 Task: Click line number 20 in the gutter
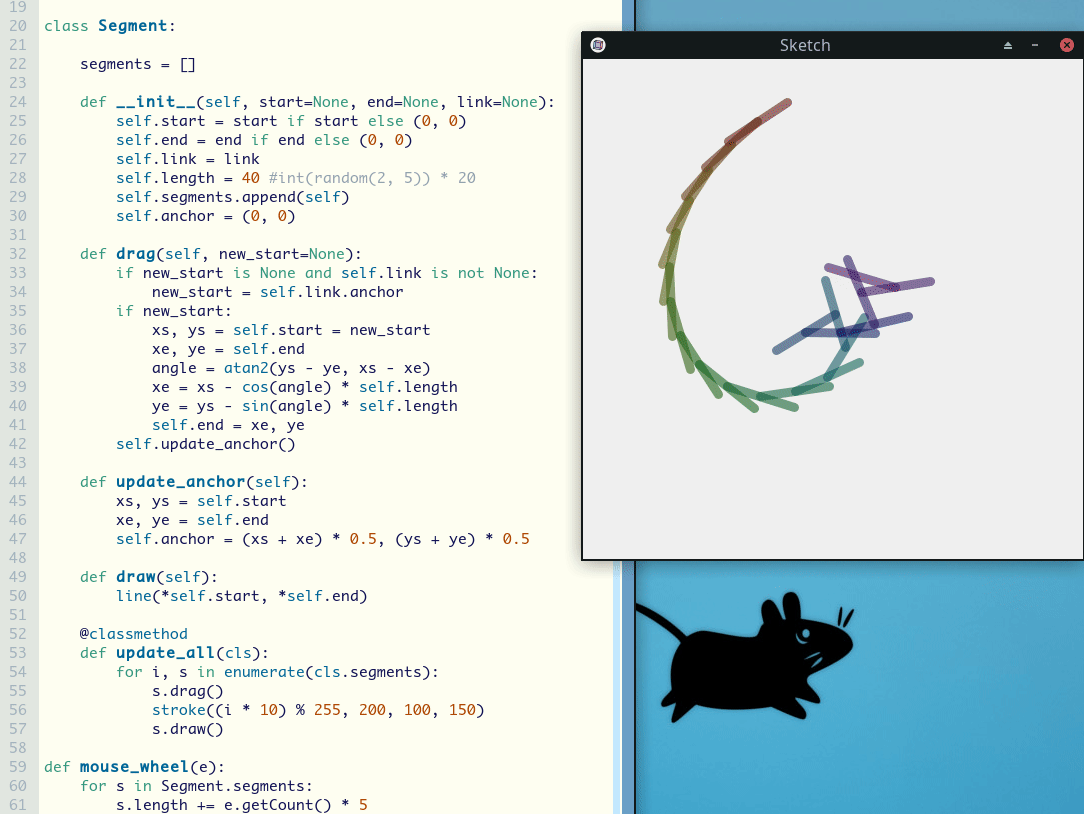(x=19, y=26)
